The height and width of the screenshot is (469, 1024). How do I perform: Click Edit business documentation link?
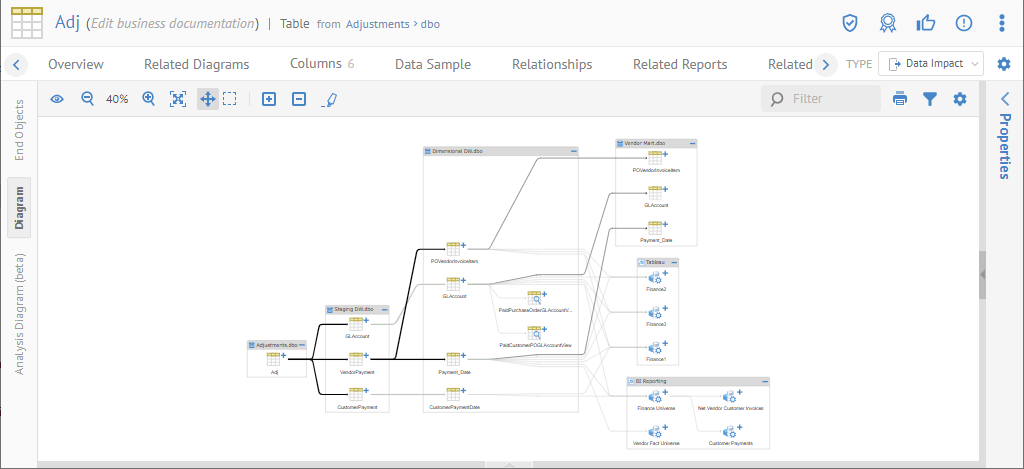point(172,23)
